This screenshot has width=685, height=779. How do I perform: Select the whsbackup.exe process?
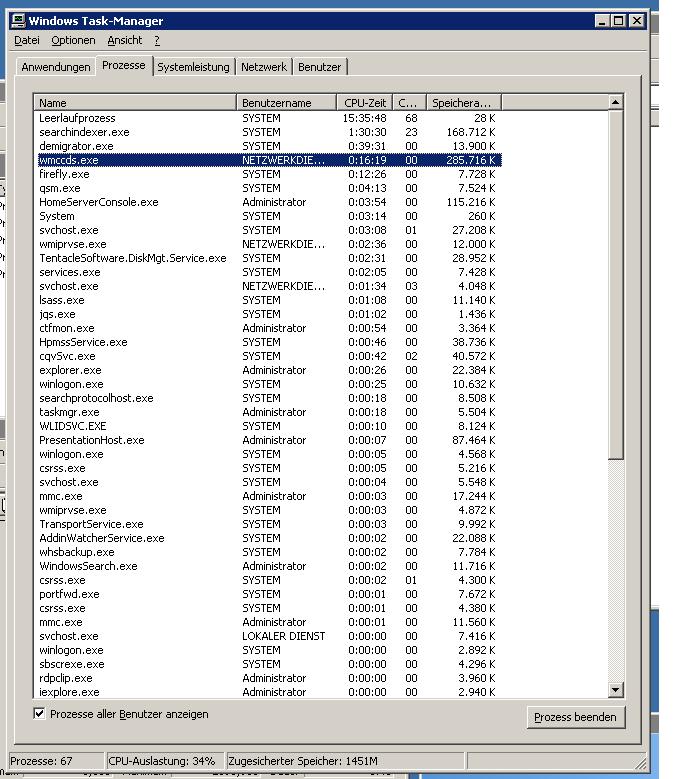(269, 552)
